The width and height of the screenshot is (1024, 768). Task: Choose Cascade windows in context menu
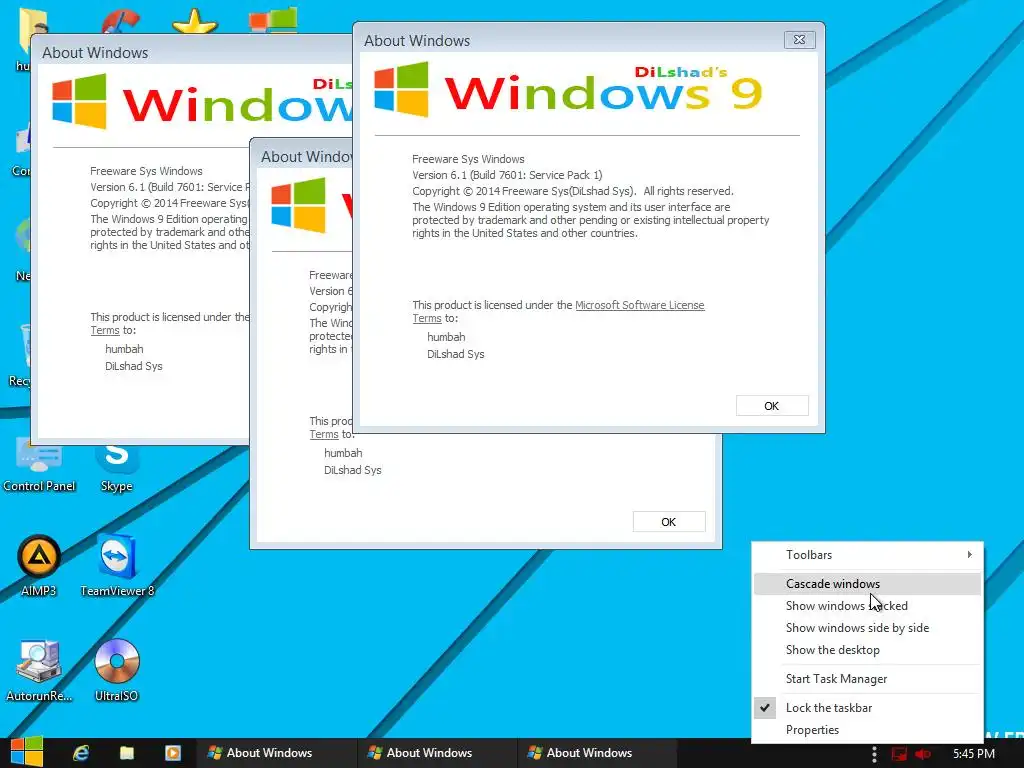click(x=867, y=584)
